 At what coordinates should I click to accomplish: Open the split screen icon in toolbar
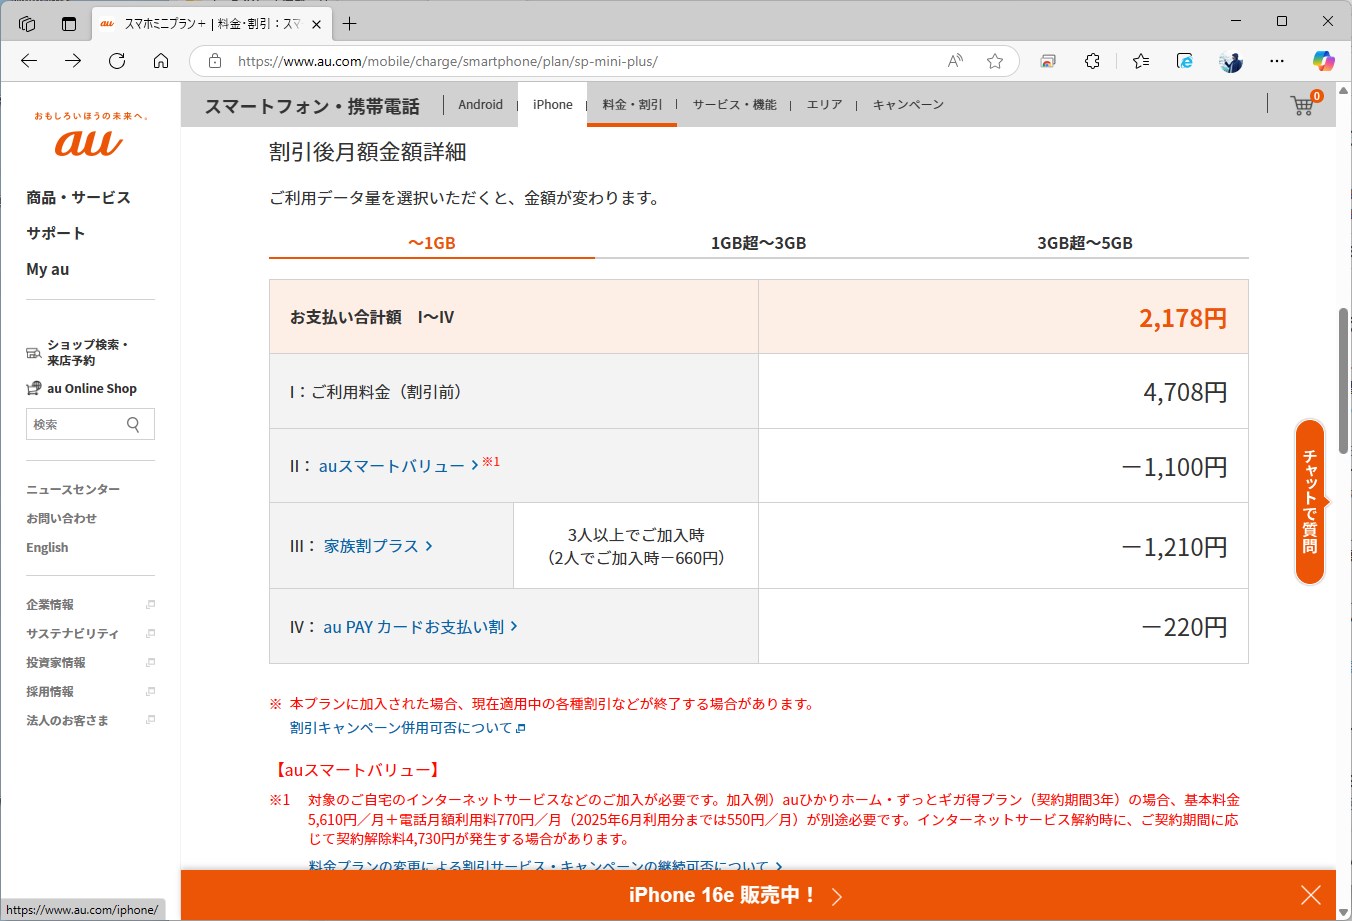(1047, 61)
